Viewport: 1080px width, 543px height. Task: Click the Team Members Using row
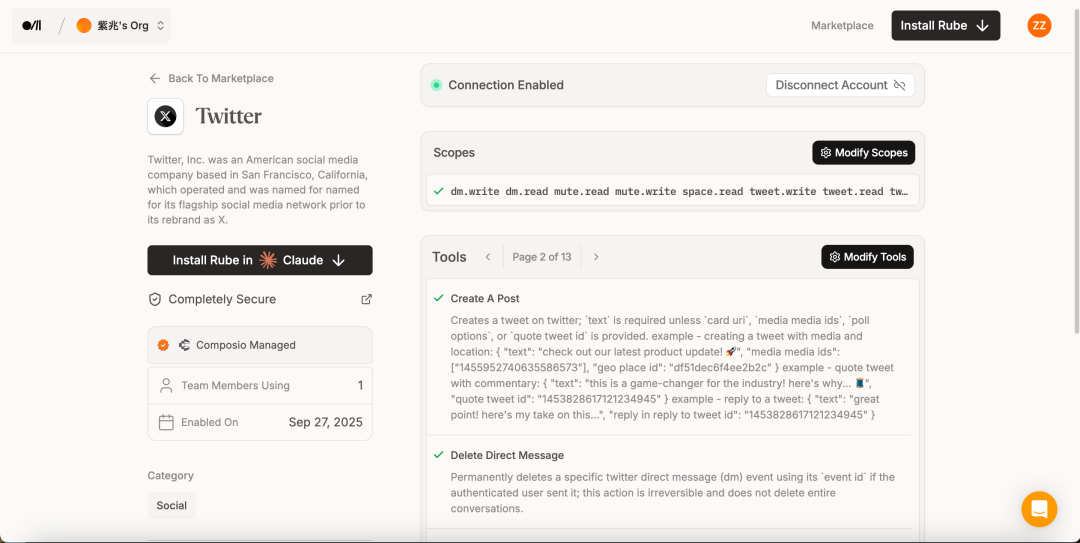[x=260, y=385]
